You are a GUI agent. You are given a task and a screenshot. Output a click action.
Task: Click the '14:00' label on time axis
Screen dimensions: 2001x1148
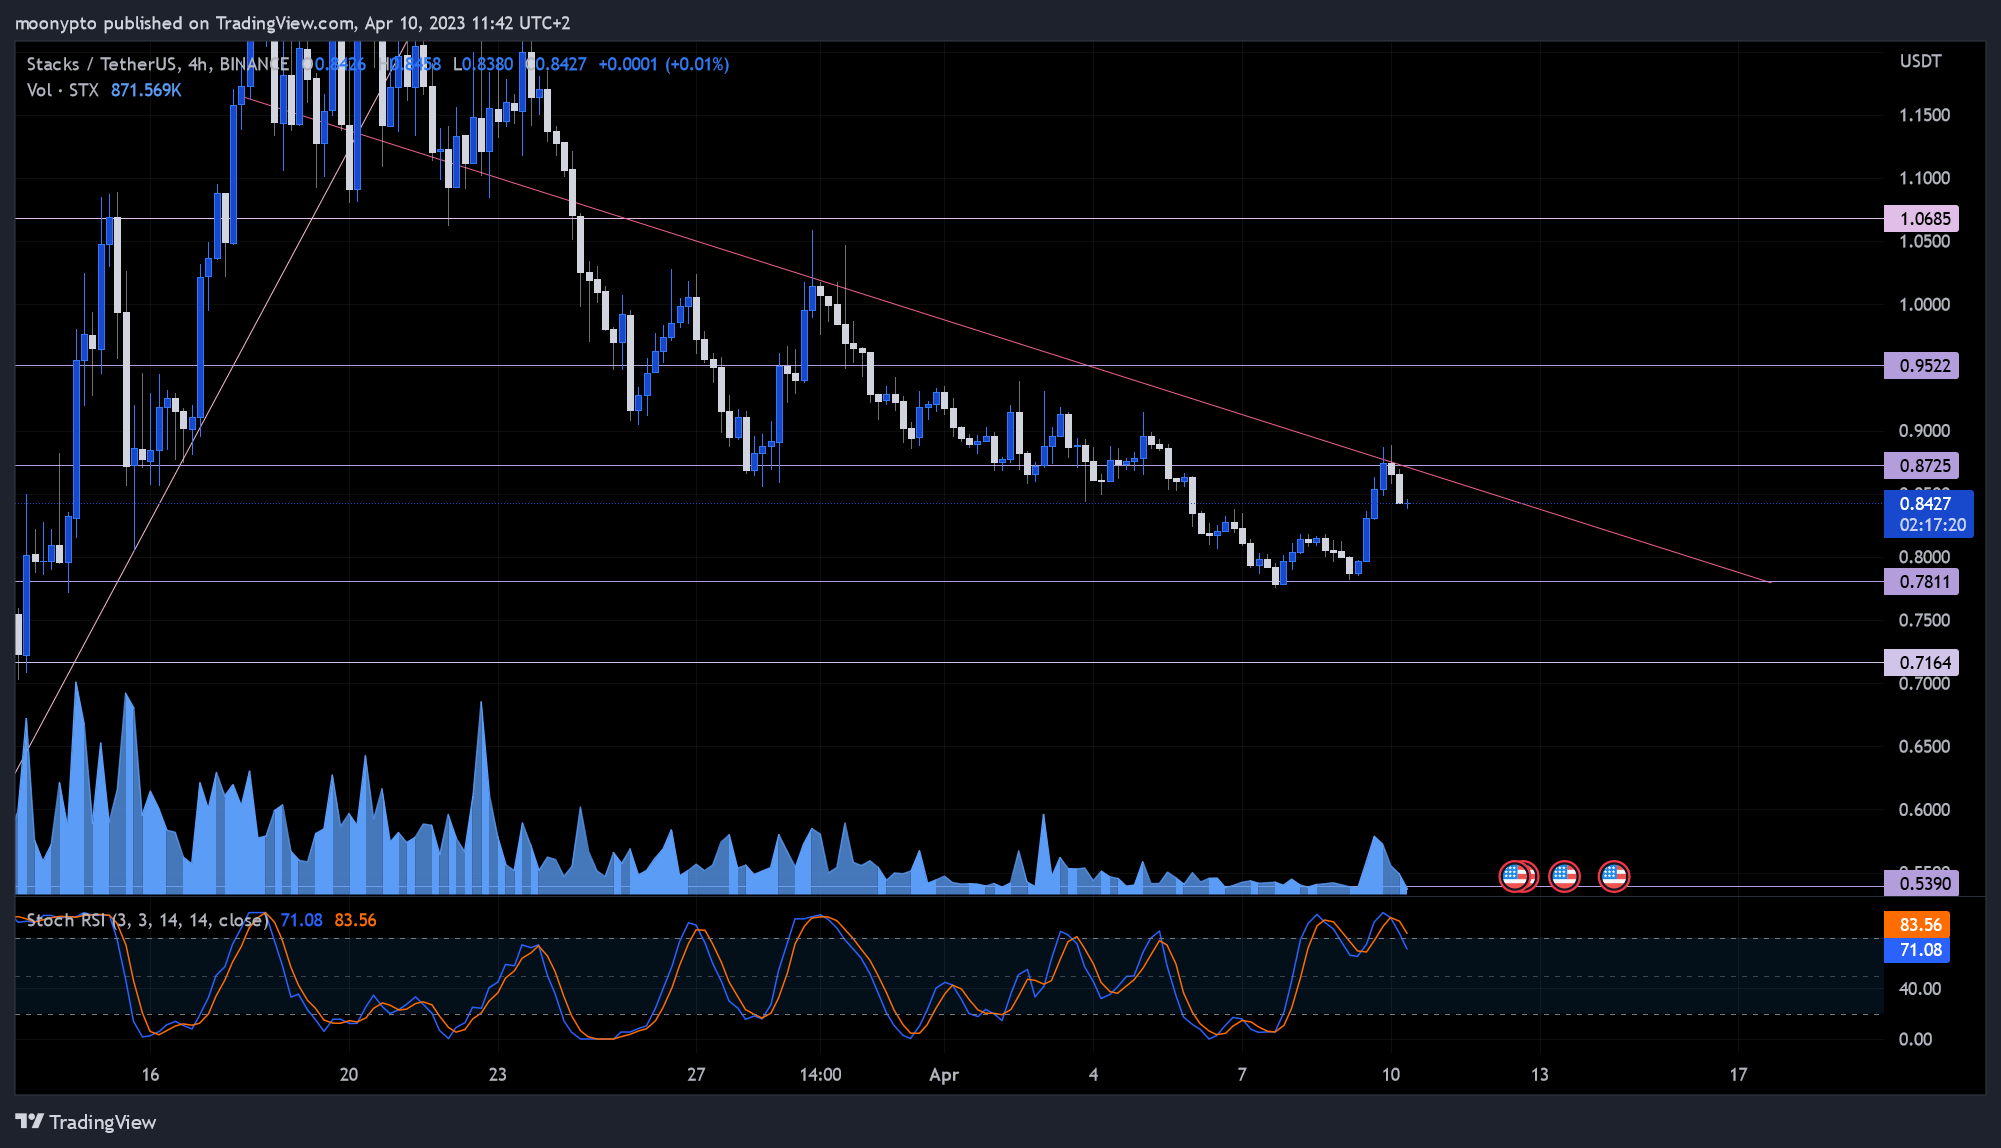pos(820,1075)
